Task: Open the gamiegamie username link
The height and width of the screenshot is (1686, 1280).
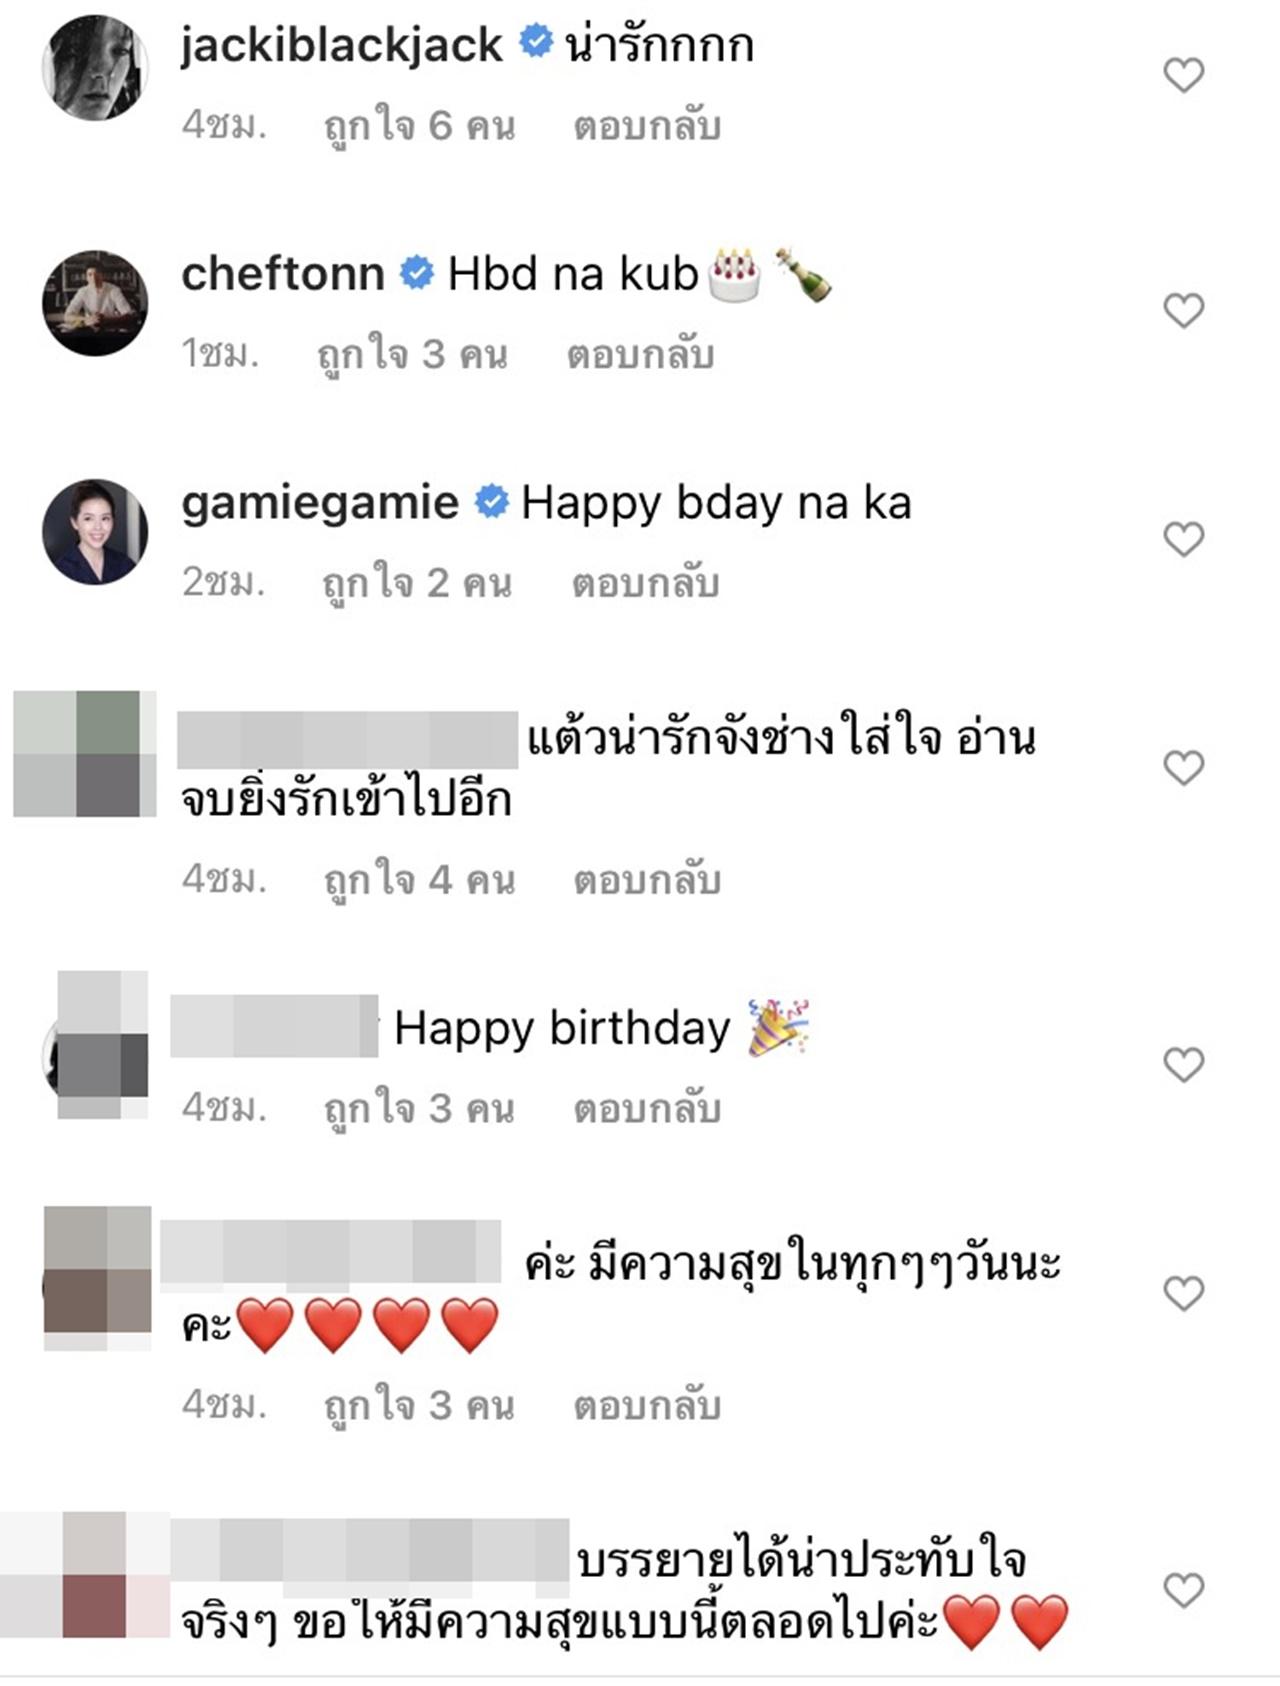Action: [x=320, y=503]
